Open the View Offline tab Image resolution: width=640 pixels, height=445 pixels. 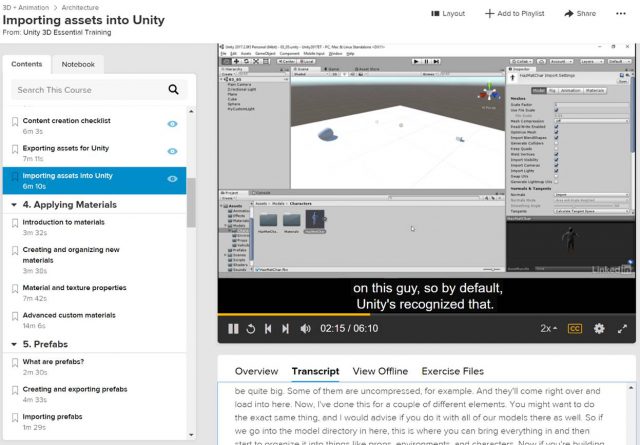point(380,371)
